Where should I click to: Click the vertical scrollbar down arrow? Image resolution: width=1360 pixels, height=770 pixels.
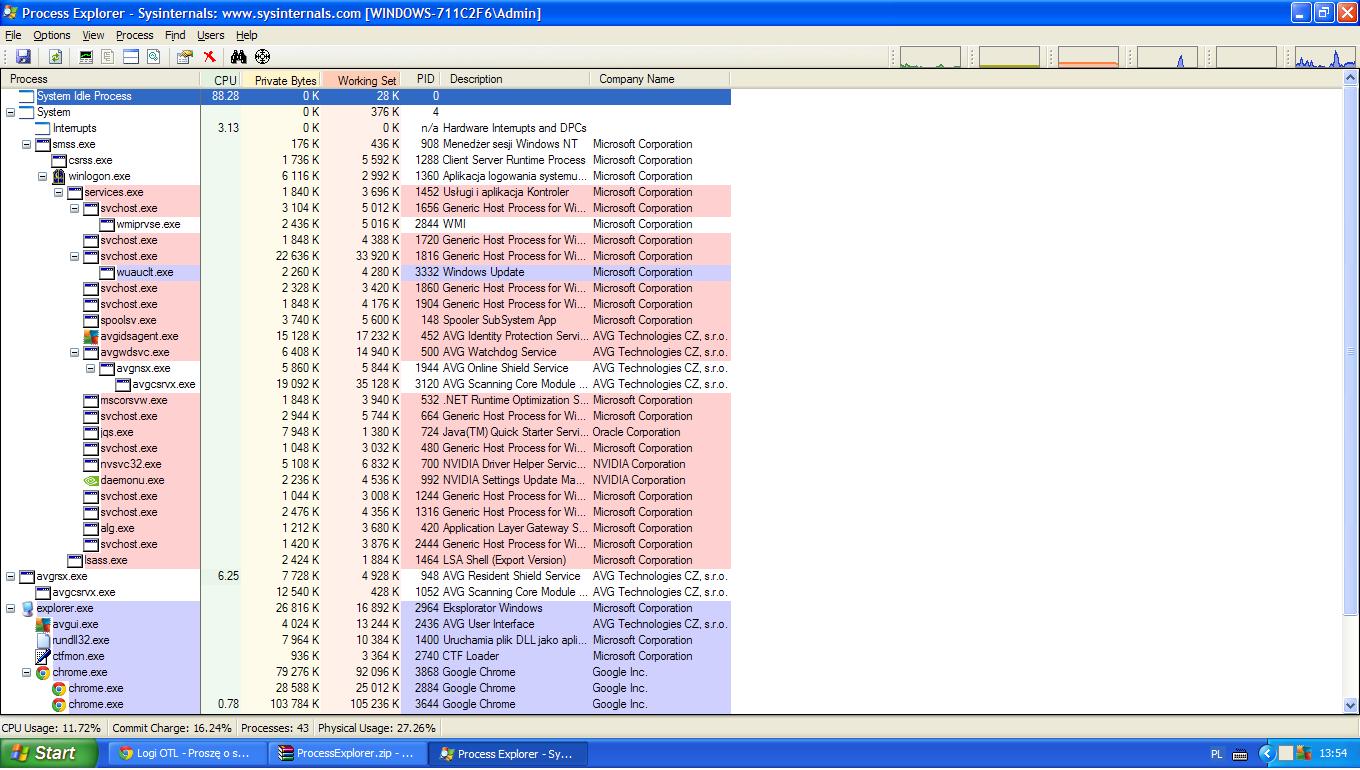(x=1351, y=705)
